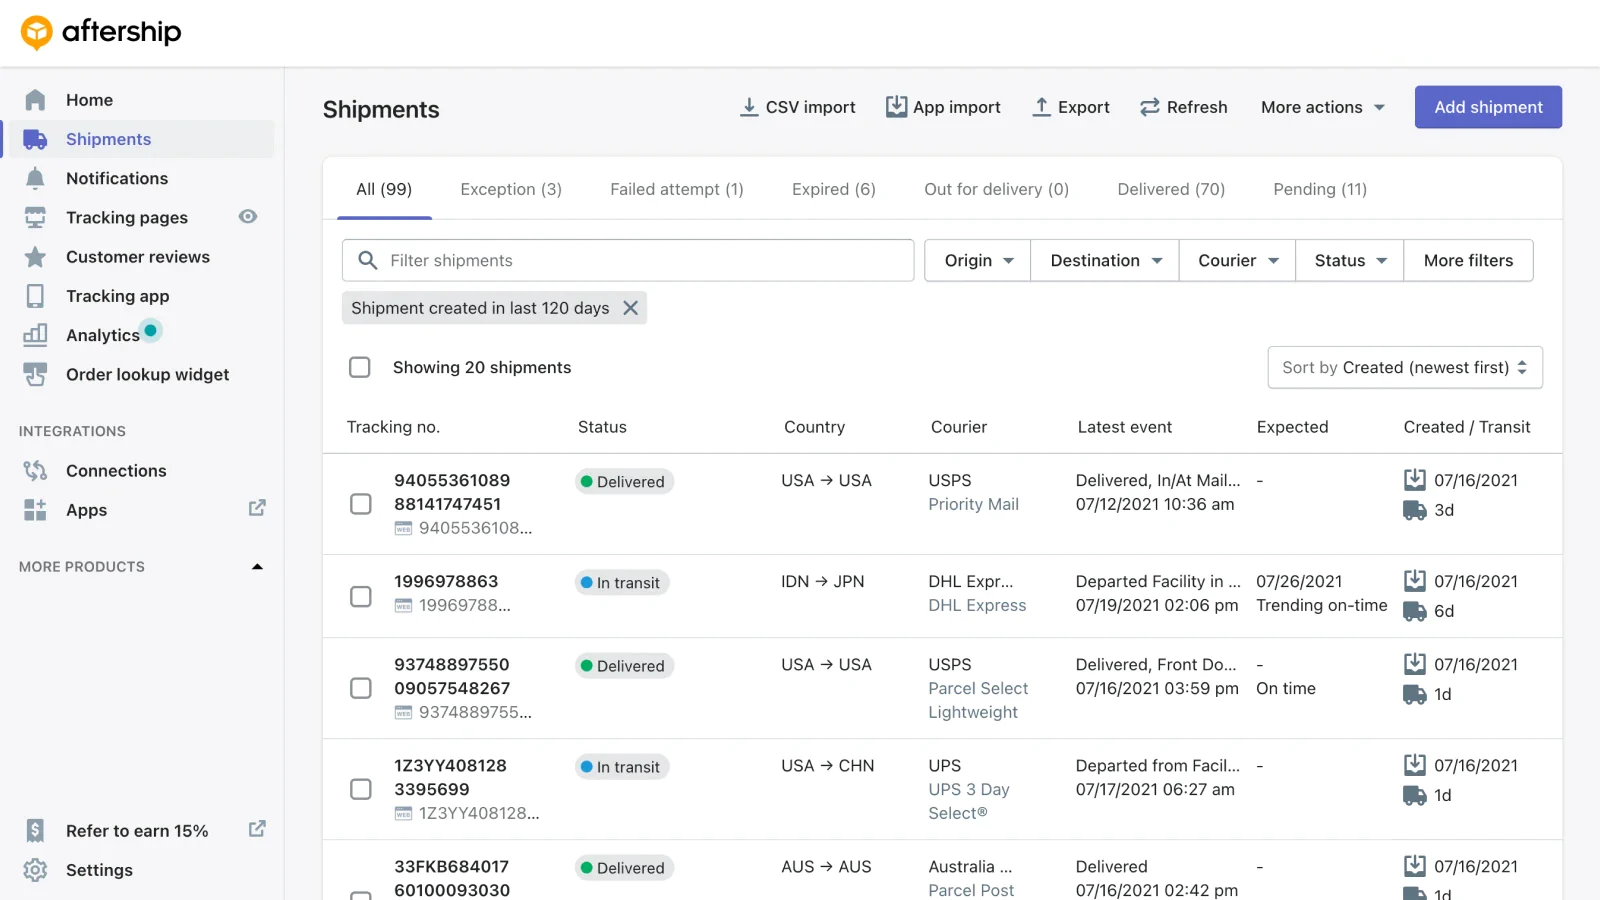This screenshot has width=1600, height=900.
Task: Click the More filters button
Action: [1468, 260]
